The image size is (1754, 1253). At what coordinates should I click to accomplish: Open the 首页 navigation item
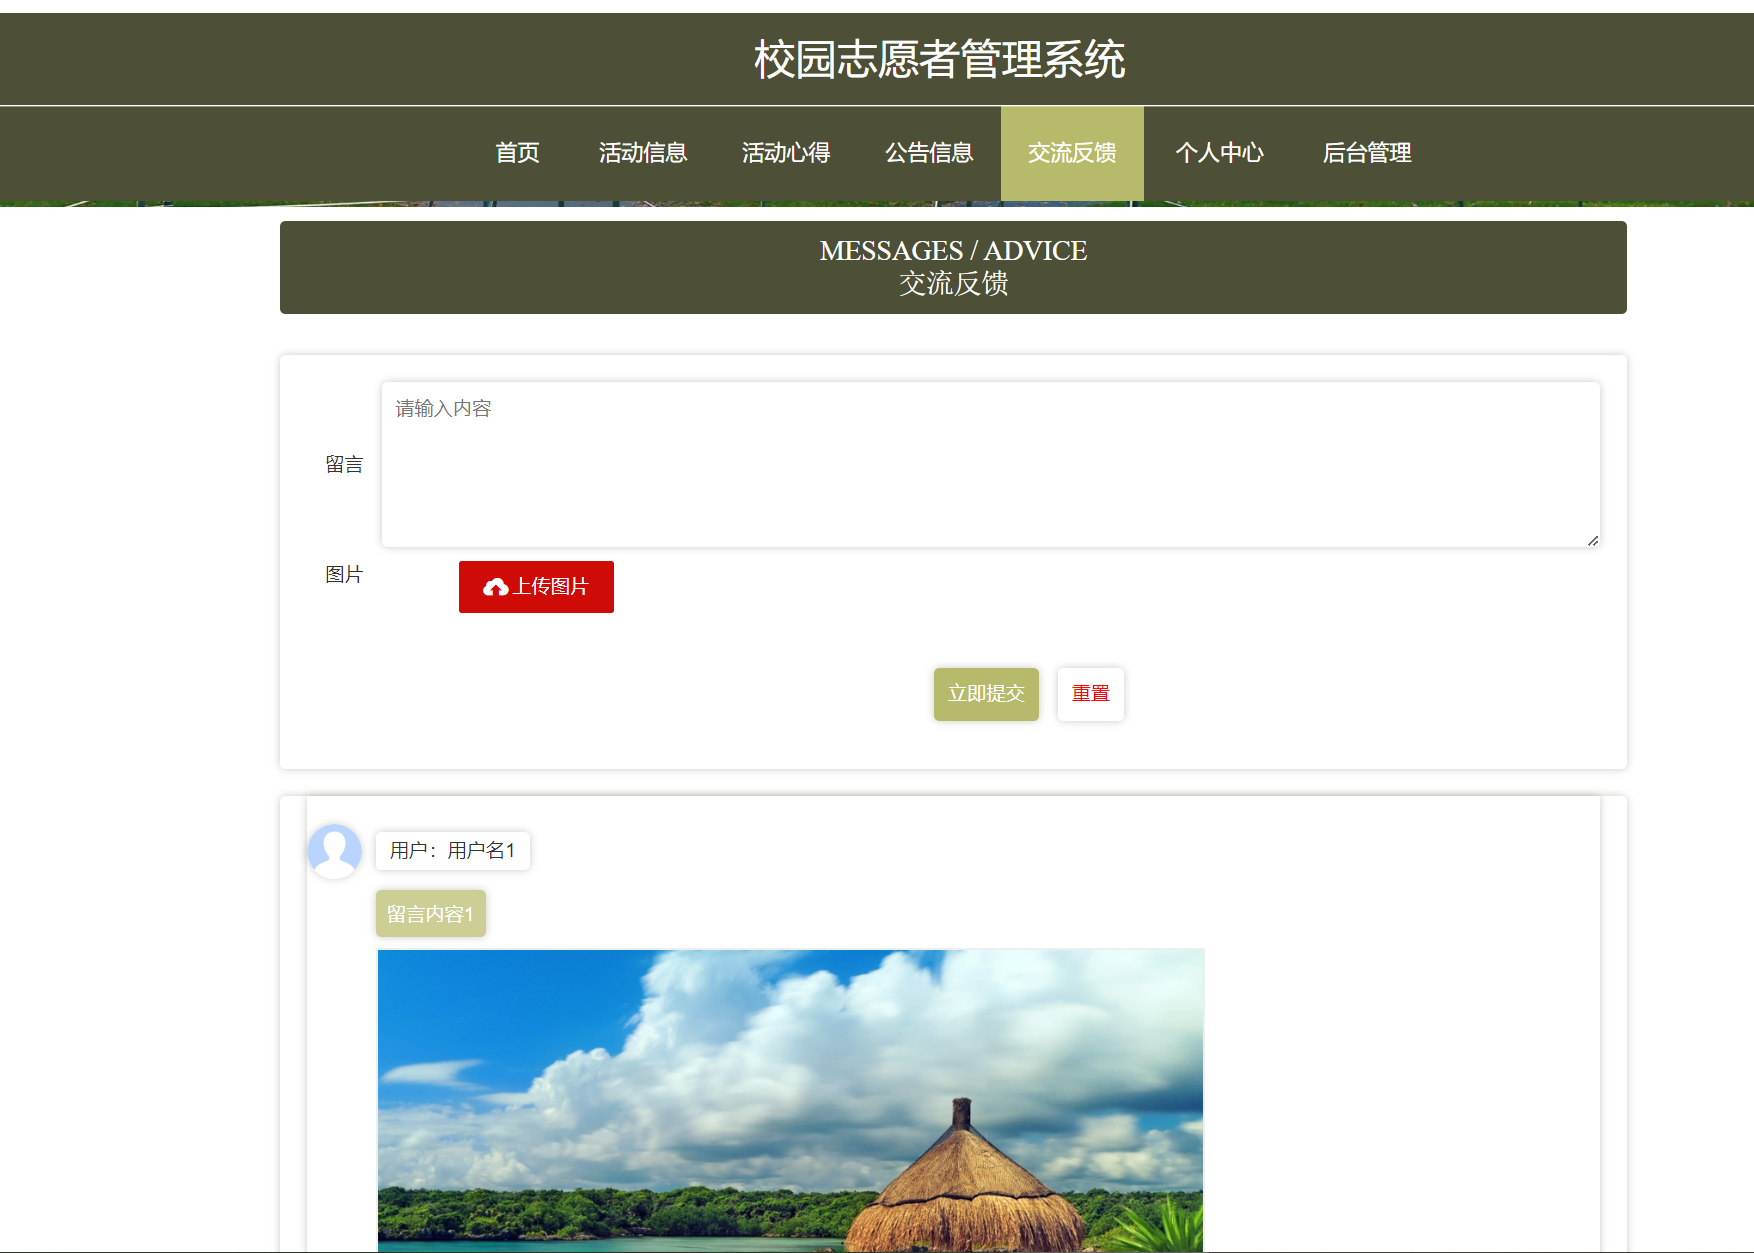coord(517,153)
